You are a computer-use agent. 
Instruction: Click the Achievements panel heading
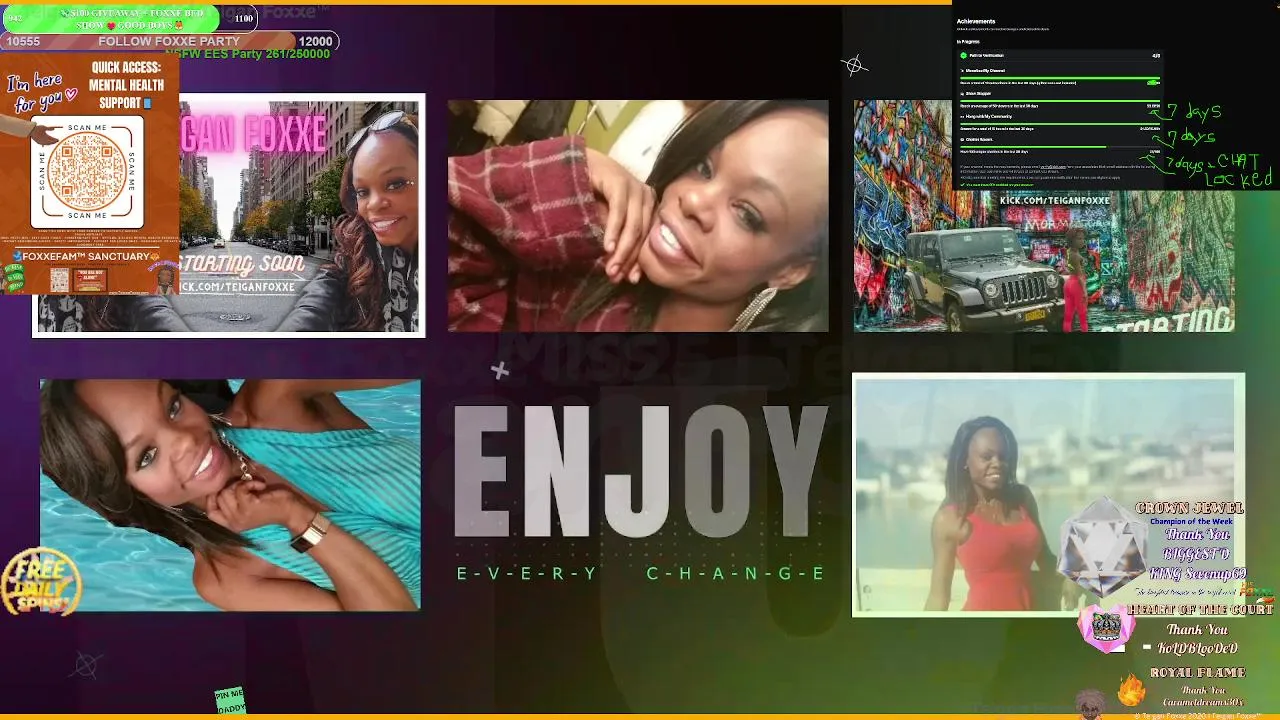coord(976,21)
